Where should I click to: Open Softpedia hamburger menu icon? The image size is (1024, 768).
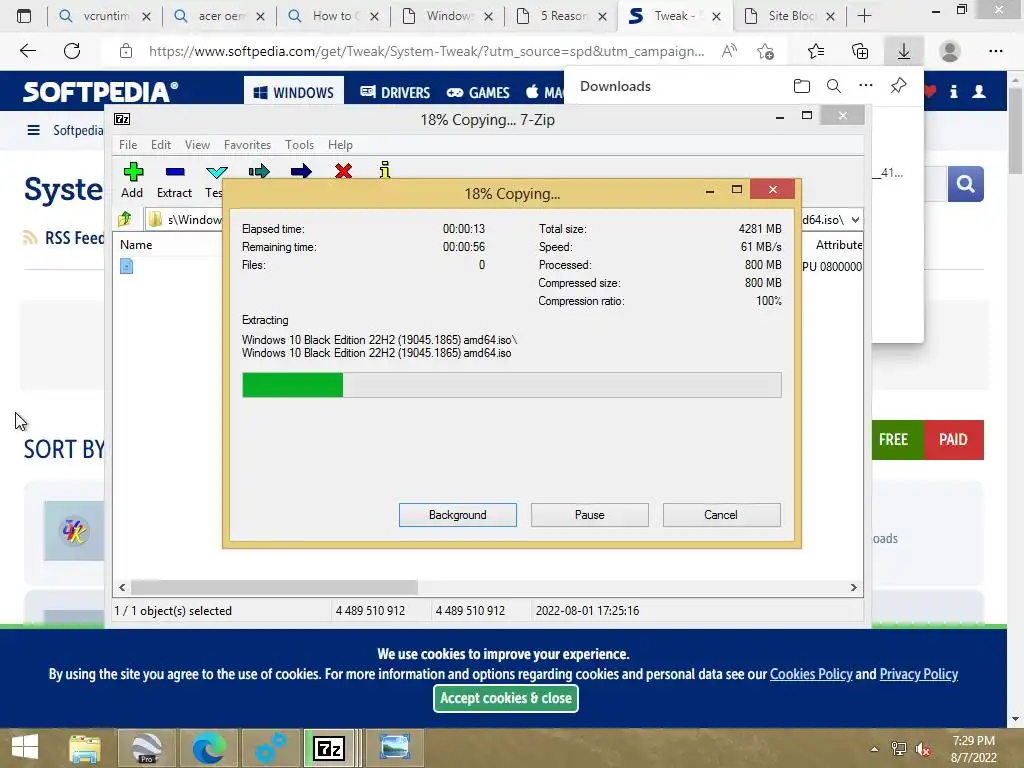(33, 130)
